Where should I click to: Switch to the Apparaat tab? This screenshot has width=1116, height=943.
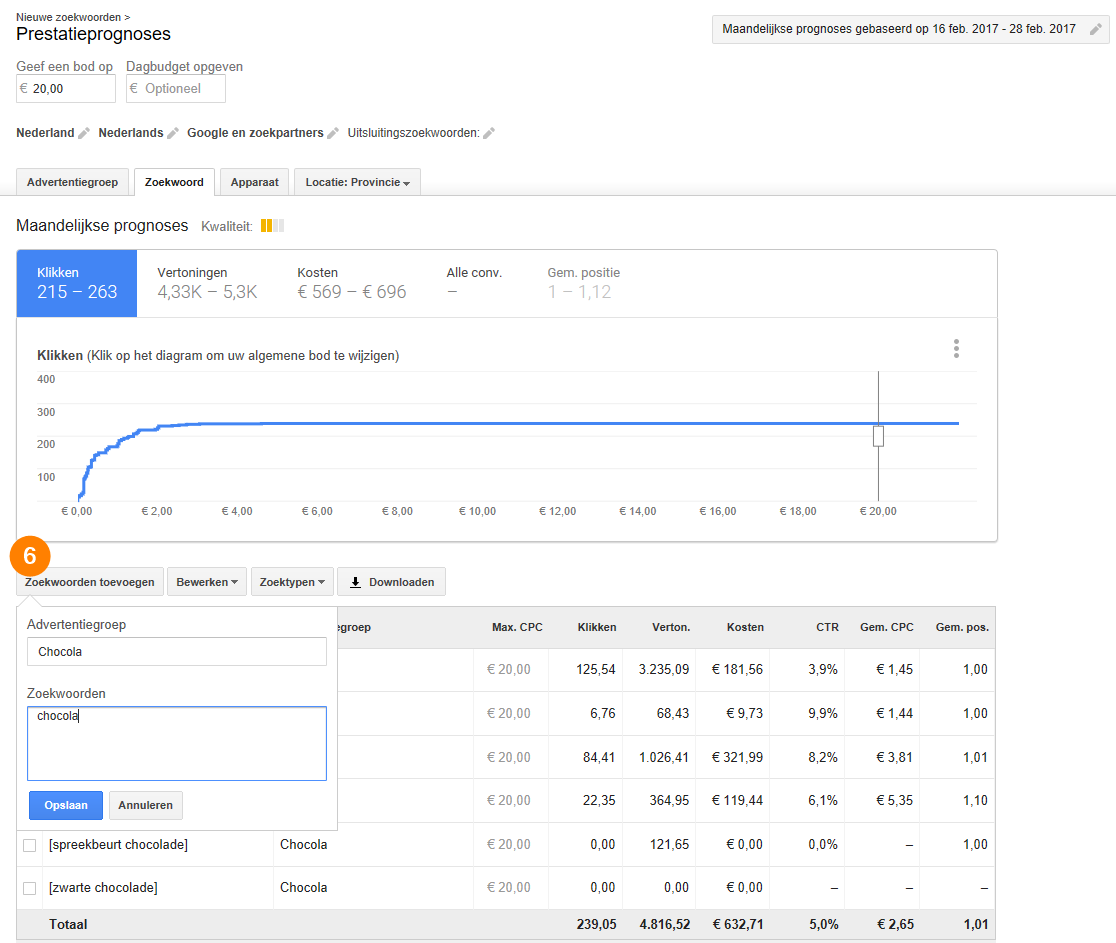click(x=255, y=182)
